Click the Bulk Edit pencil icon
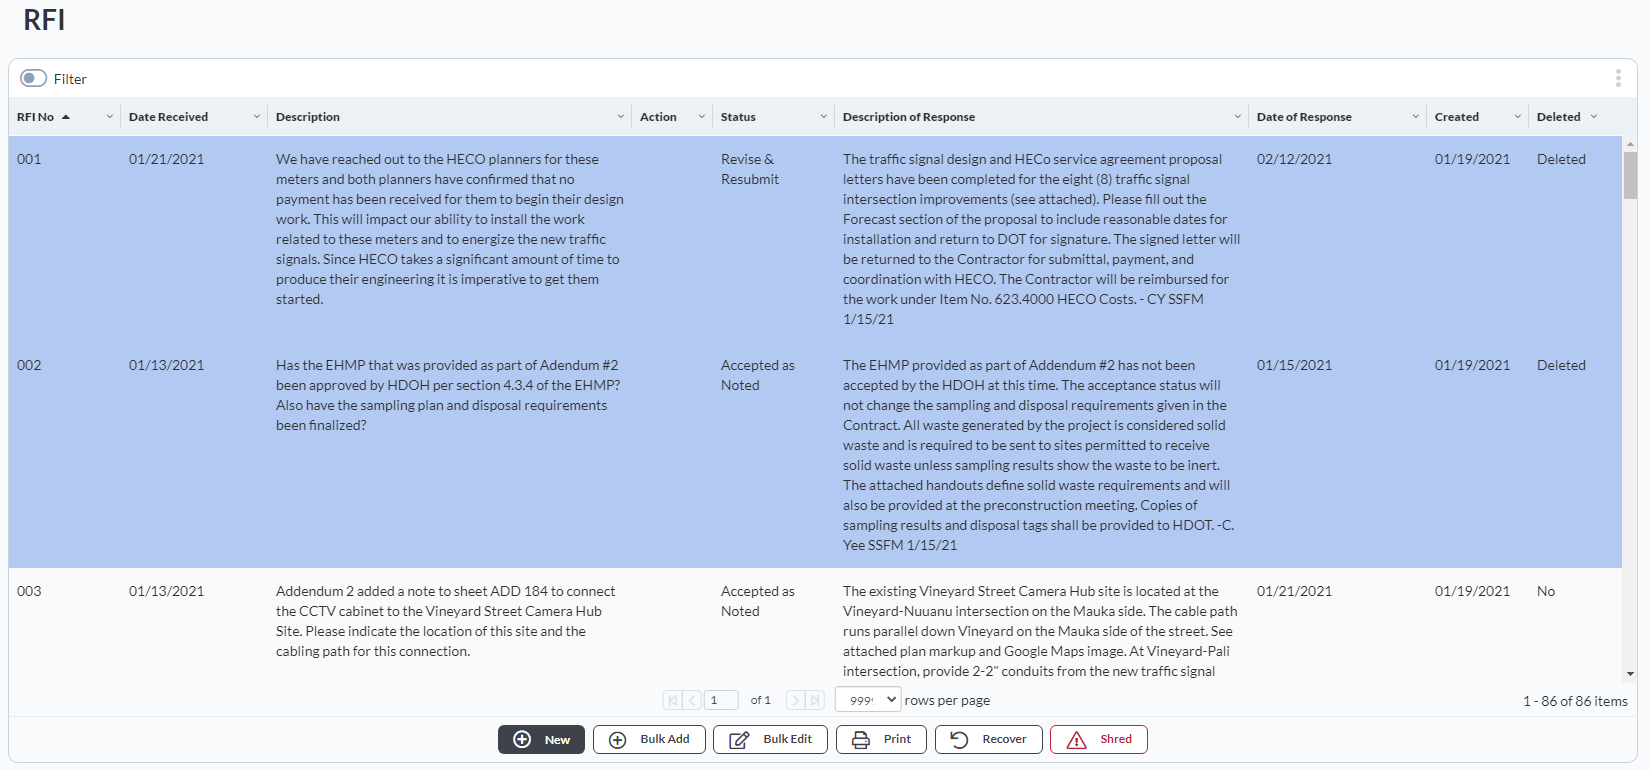Viewport: 1650px width, 770px height. (739, 740)
